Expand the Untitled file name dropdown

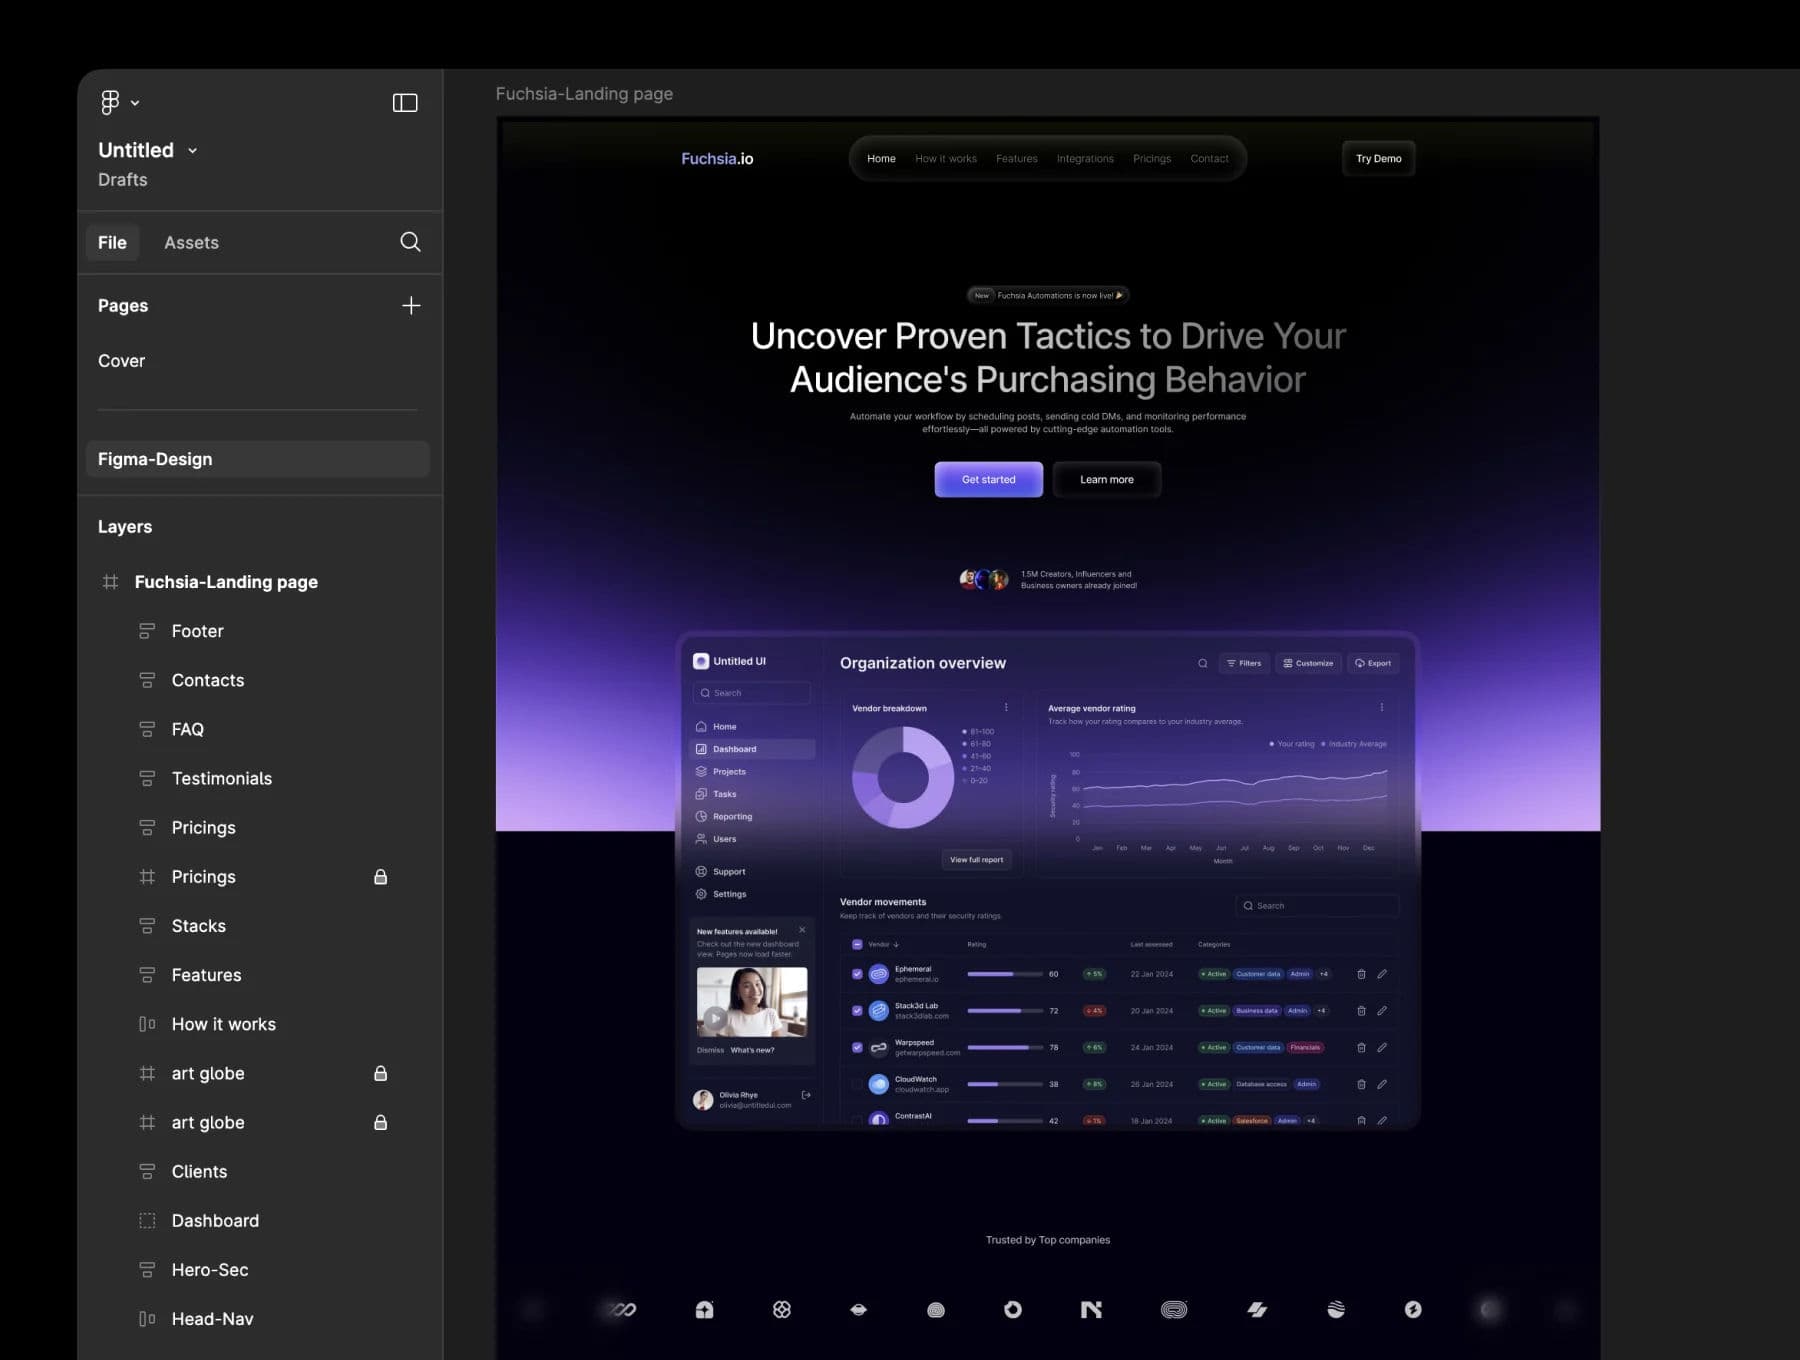pos(193,151)
